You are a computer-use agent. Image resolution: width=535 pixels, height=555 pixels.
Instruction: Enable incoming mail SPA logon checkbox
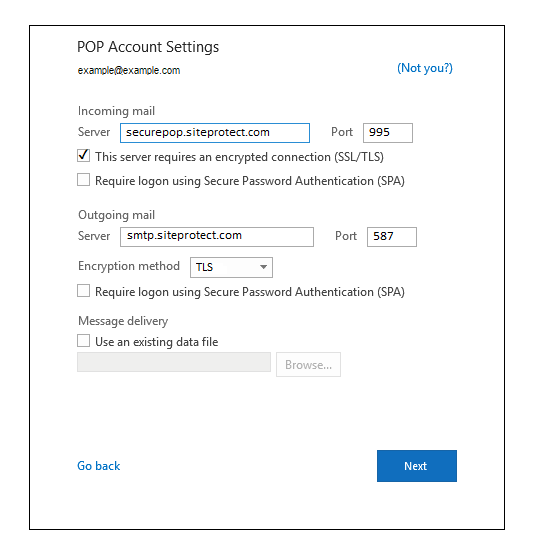click(x=84, y=180)
